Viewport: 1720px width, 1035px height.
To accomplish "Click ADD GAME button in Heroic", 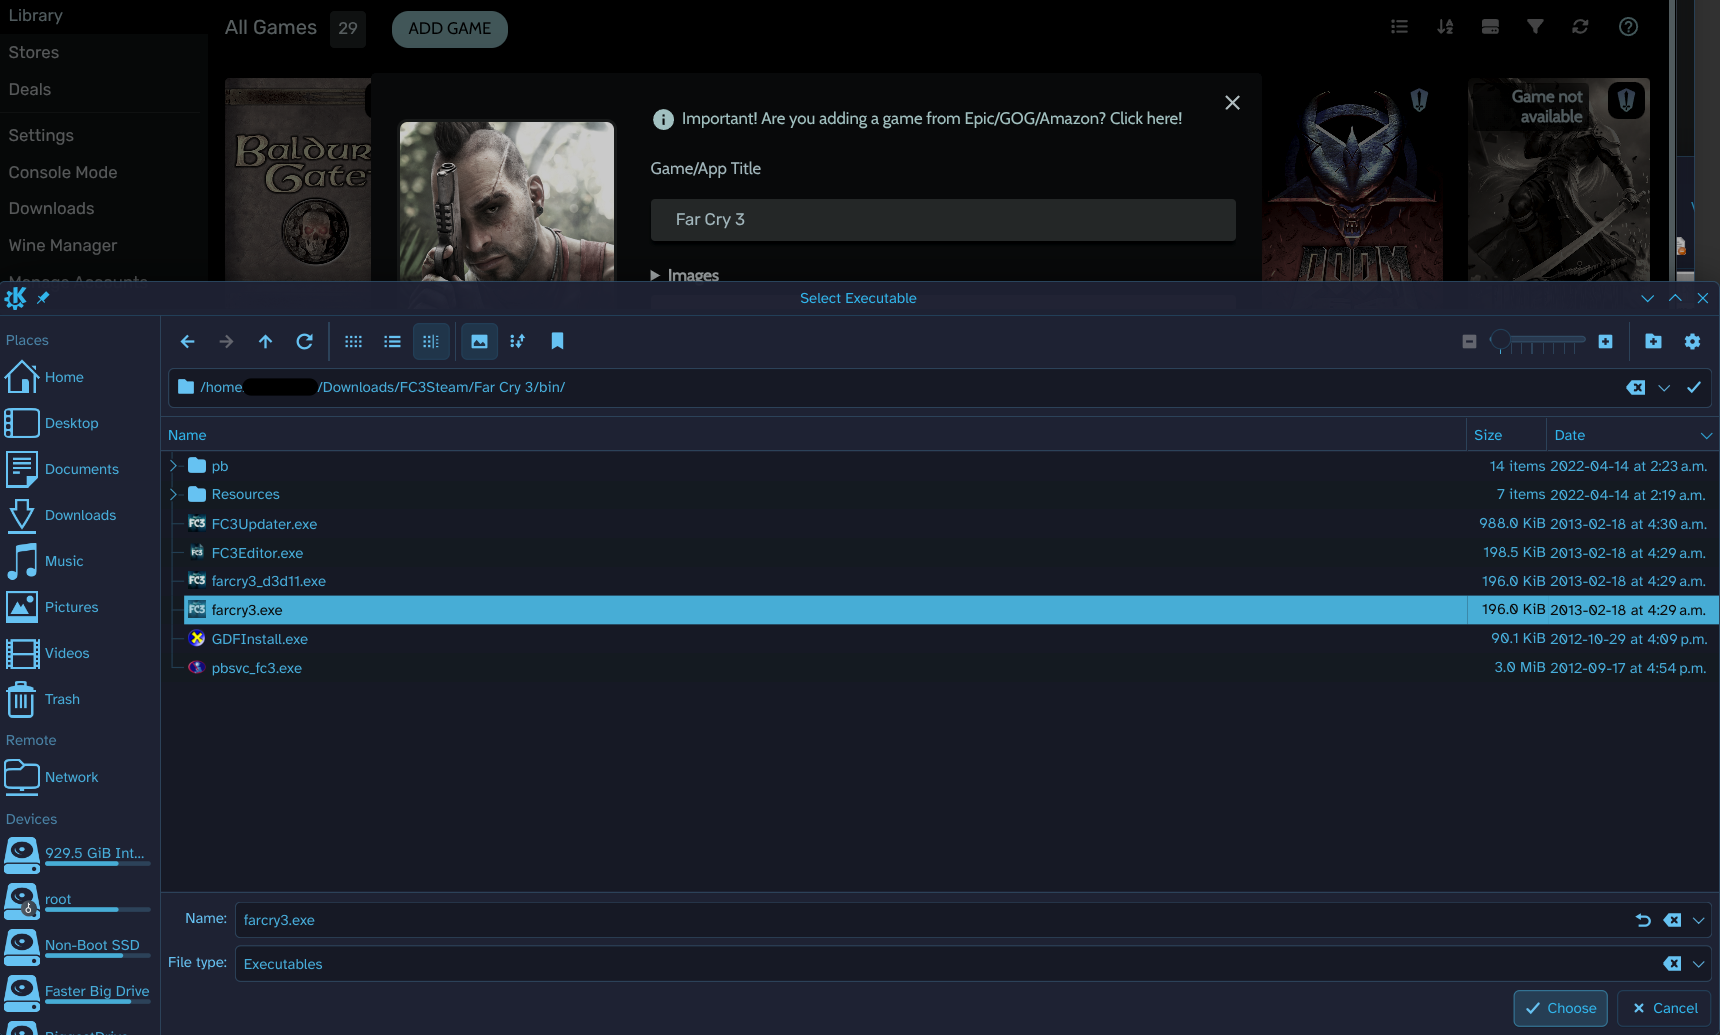I will pyautogui.click(x=450, y=29).
